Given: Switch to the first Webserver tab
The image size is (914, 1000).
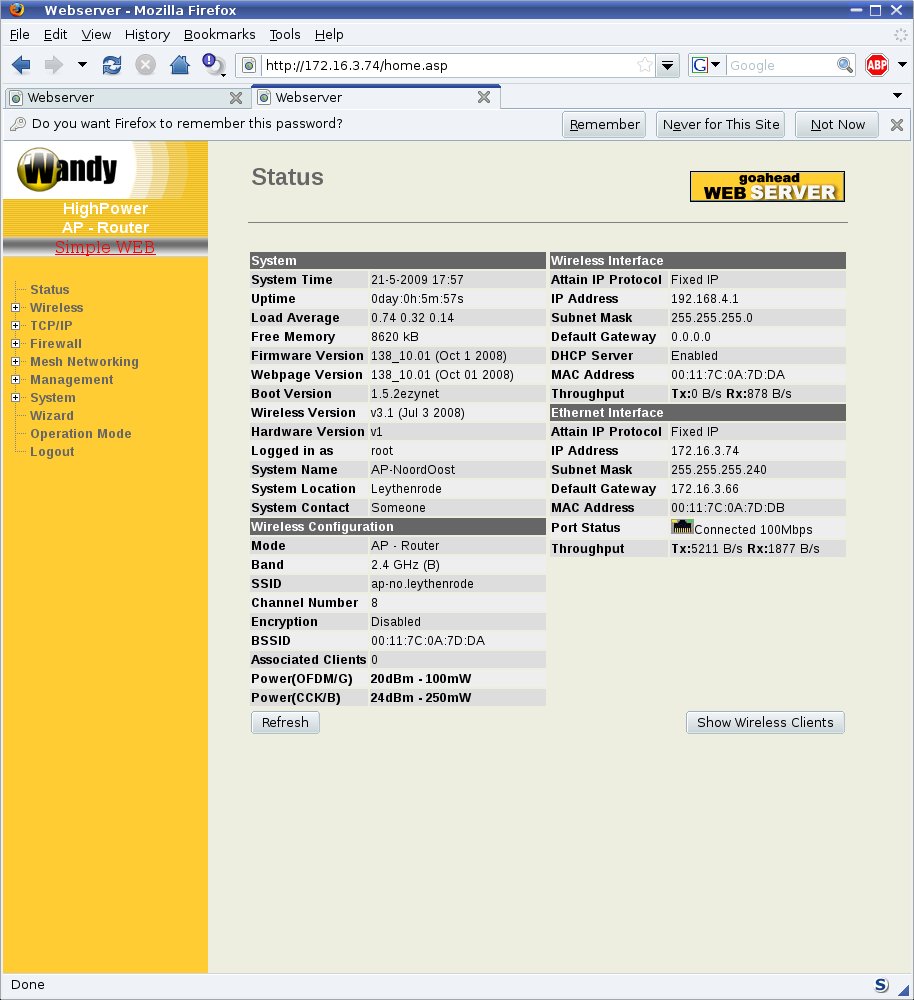Looking at the screenshot, I should [x=115, y=97].
